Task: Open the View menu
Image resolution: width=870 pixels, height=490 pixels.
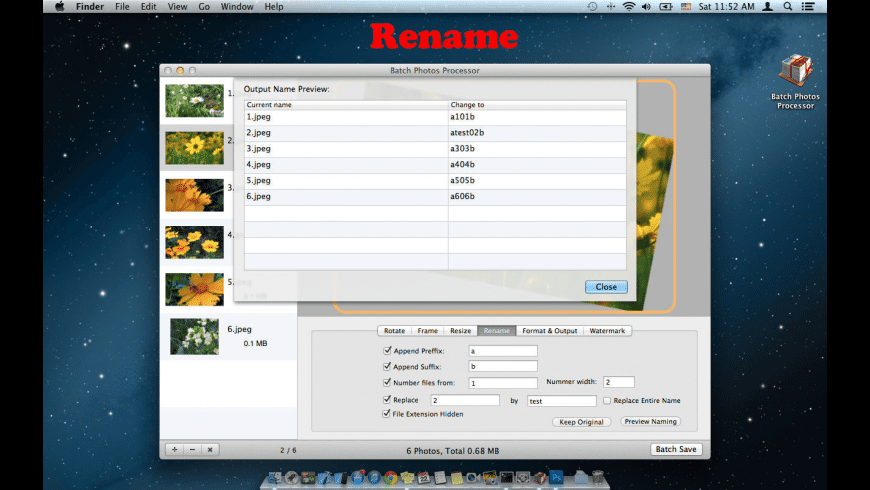Action: (x=177, y=7)
